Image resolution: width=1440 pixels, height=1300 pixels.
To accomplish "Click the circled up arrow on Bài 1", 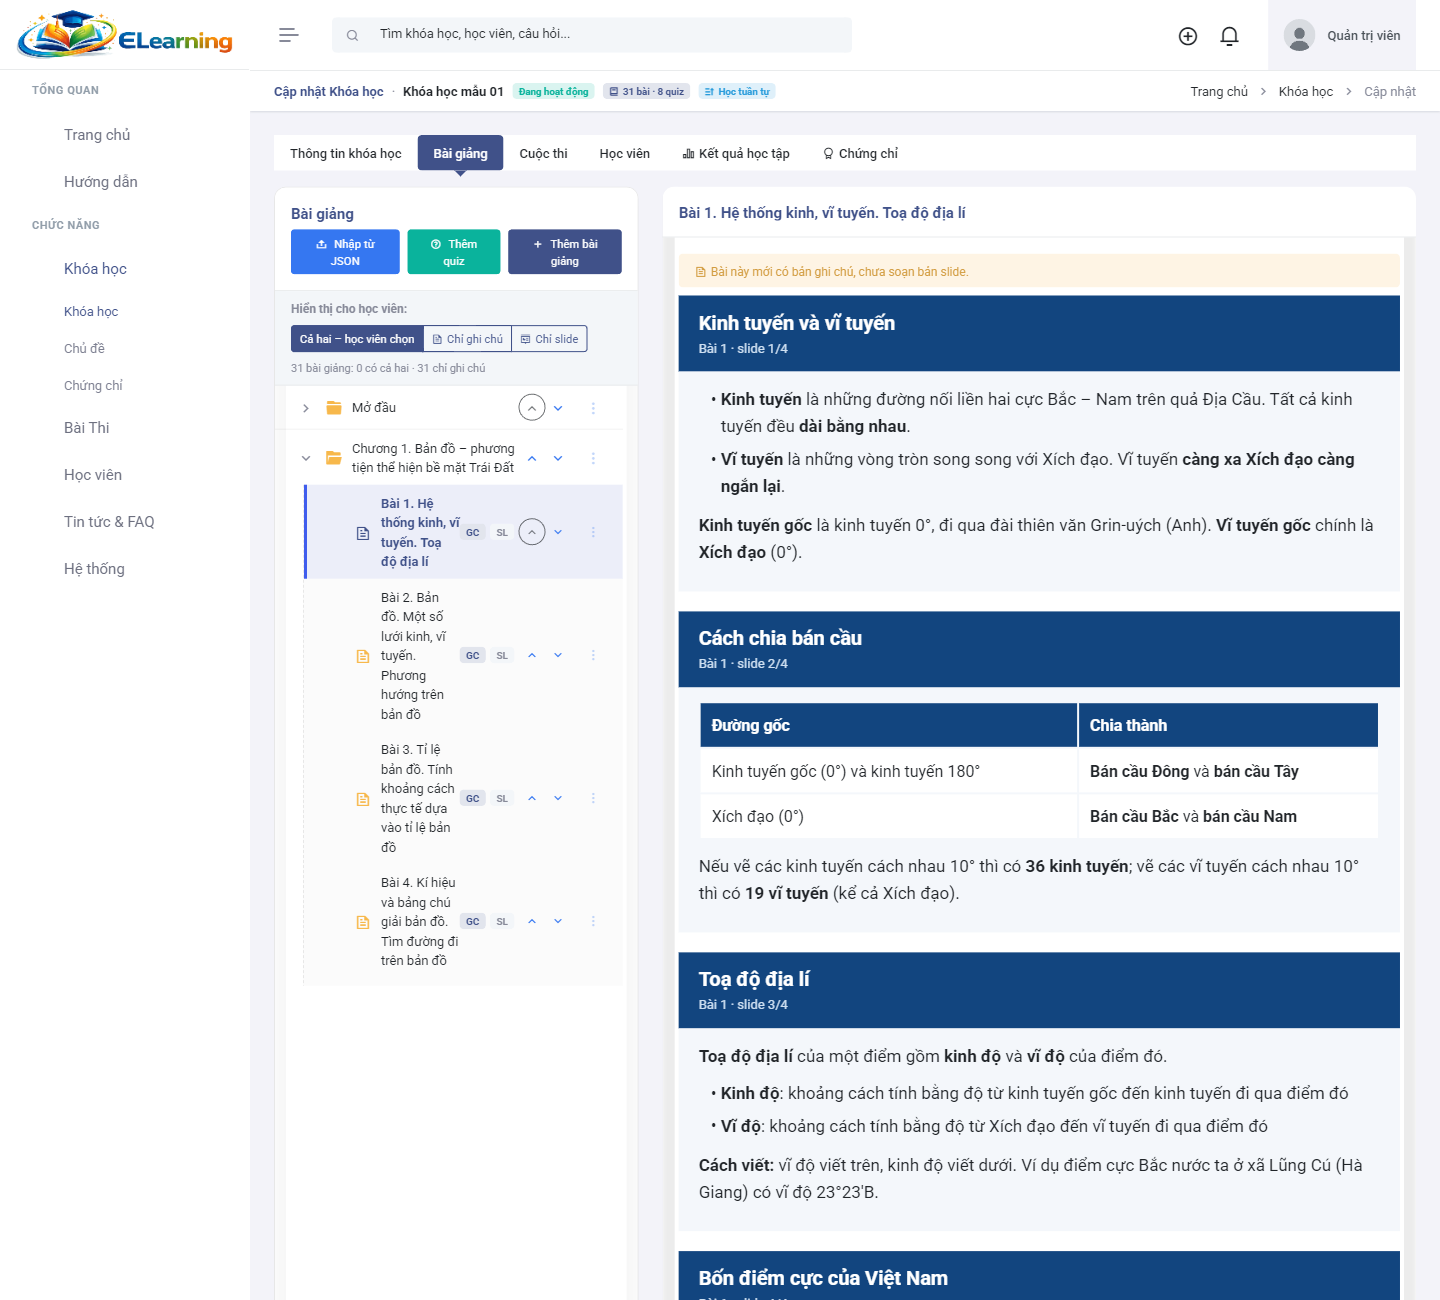I will coord(532,532).
